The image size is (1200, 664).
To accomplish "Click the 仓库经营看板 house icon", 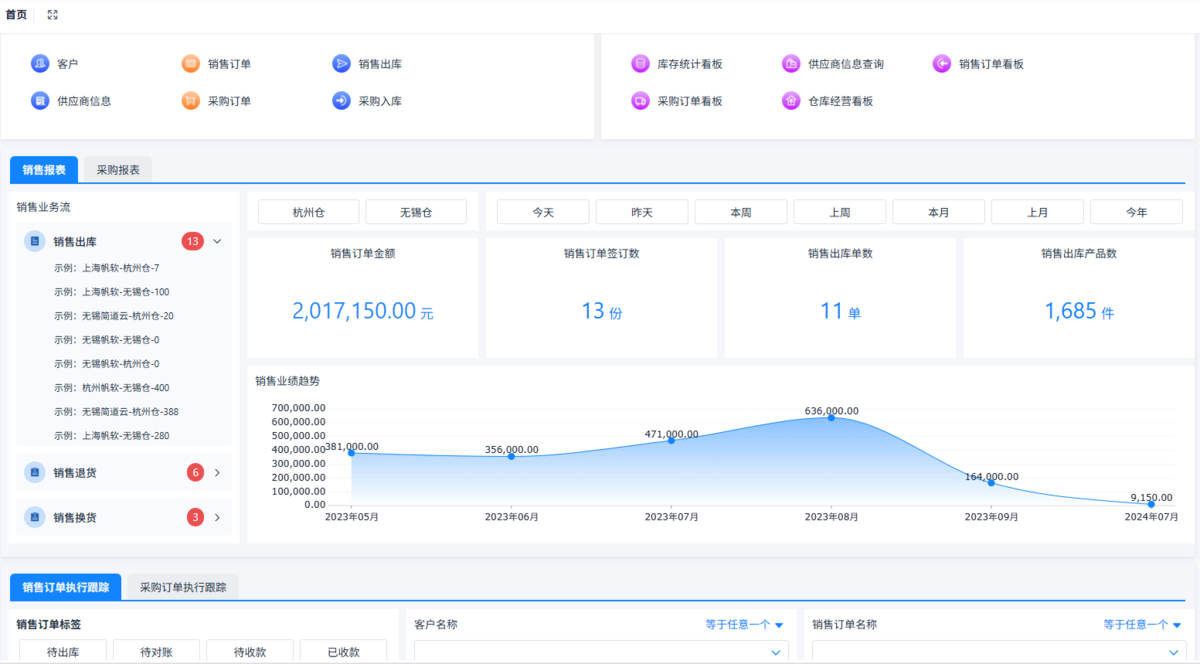I will [x=791, y=101].
